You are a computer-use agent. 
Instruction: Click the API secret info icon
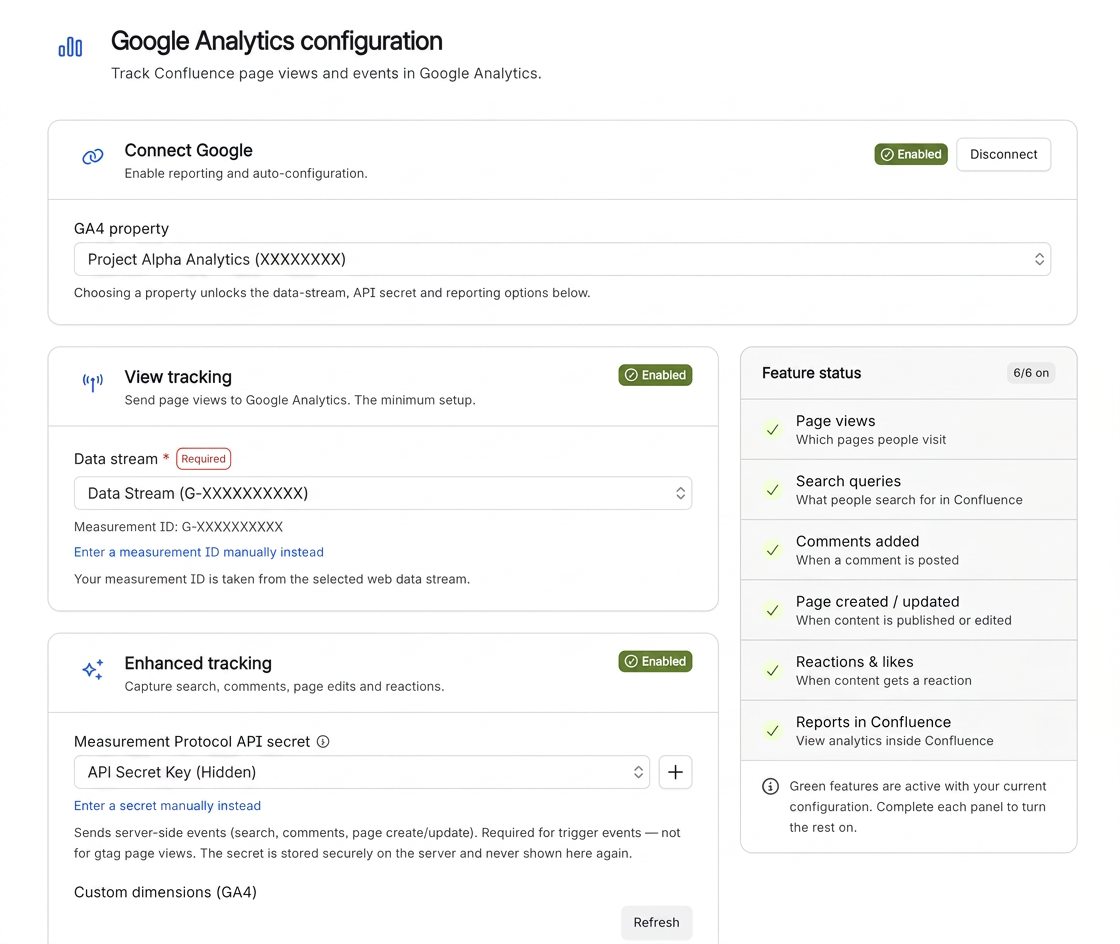pyautogui.click(x=323, y=741)
